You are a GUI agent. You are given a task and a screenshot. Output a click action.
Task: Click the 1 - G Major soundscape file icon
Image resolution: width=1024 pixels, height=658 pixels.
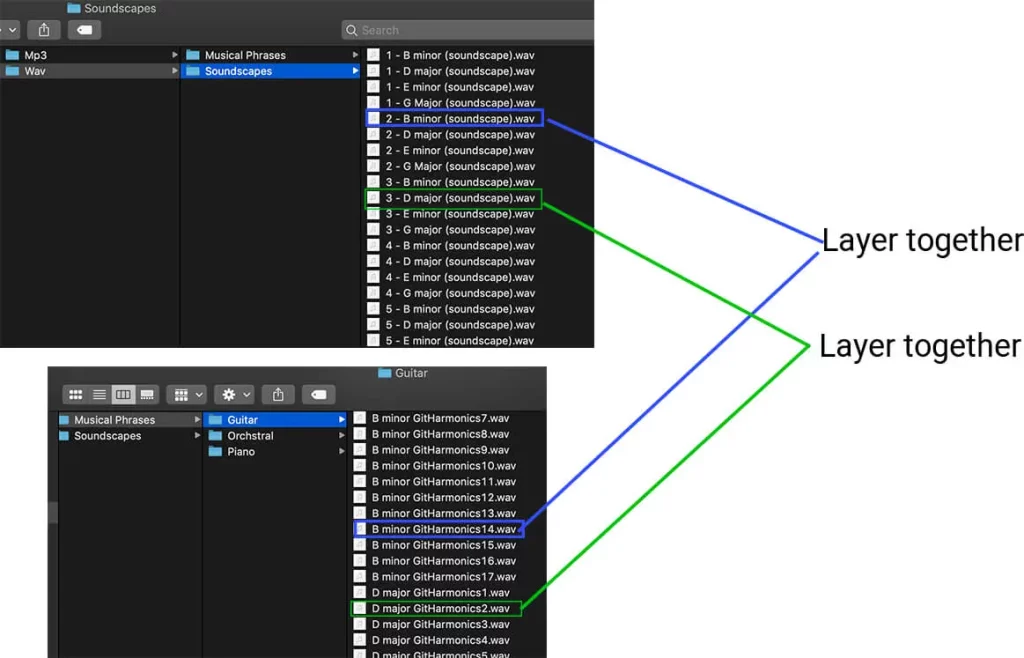click(373, 103)
